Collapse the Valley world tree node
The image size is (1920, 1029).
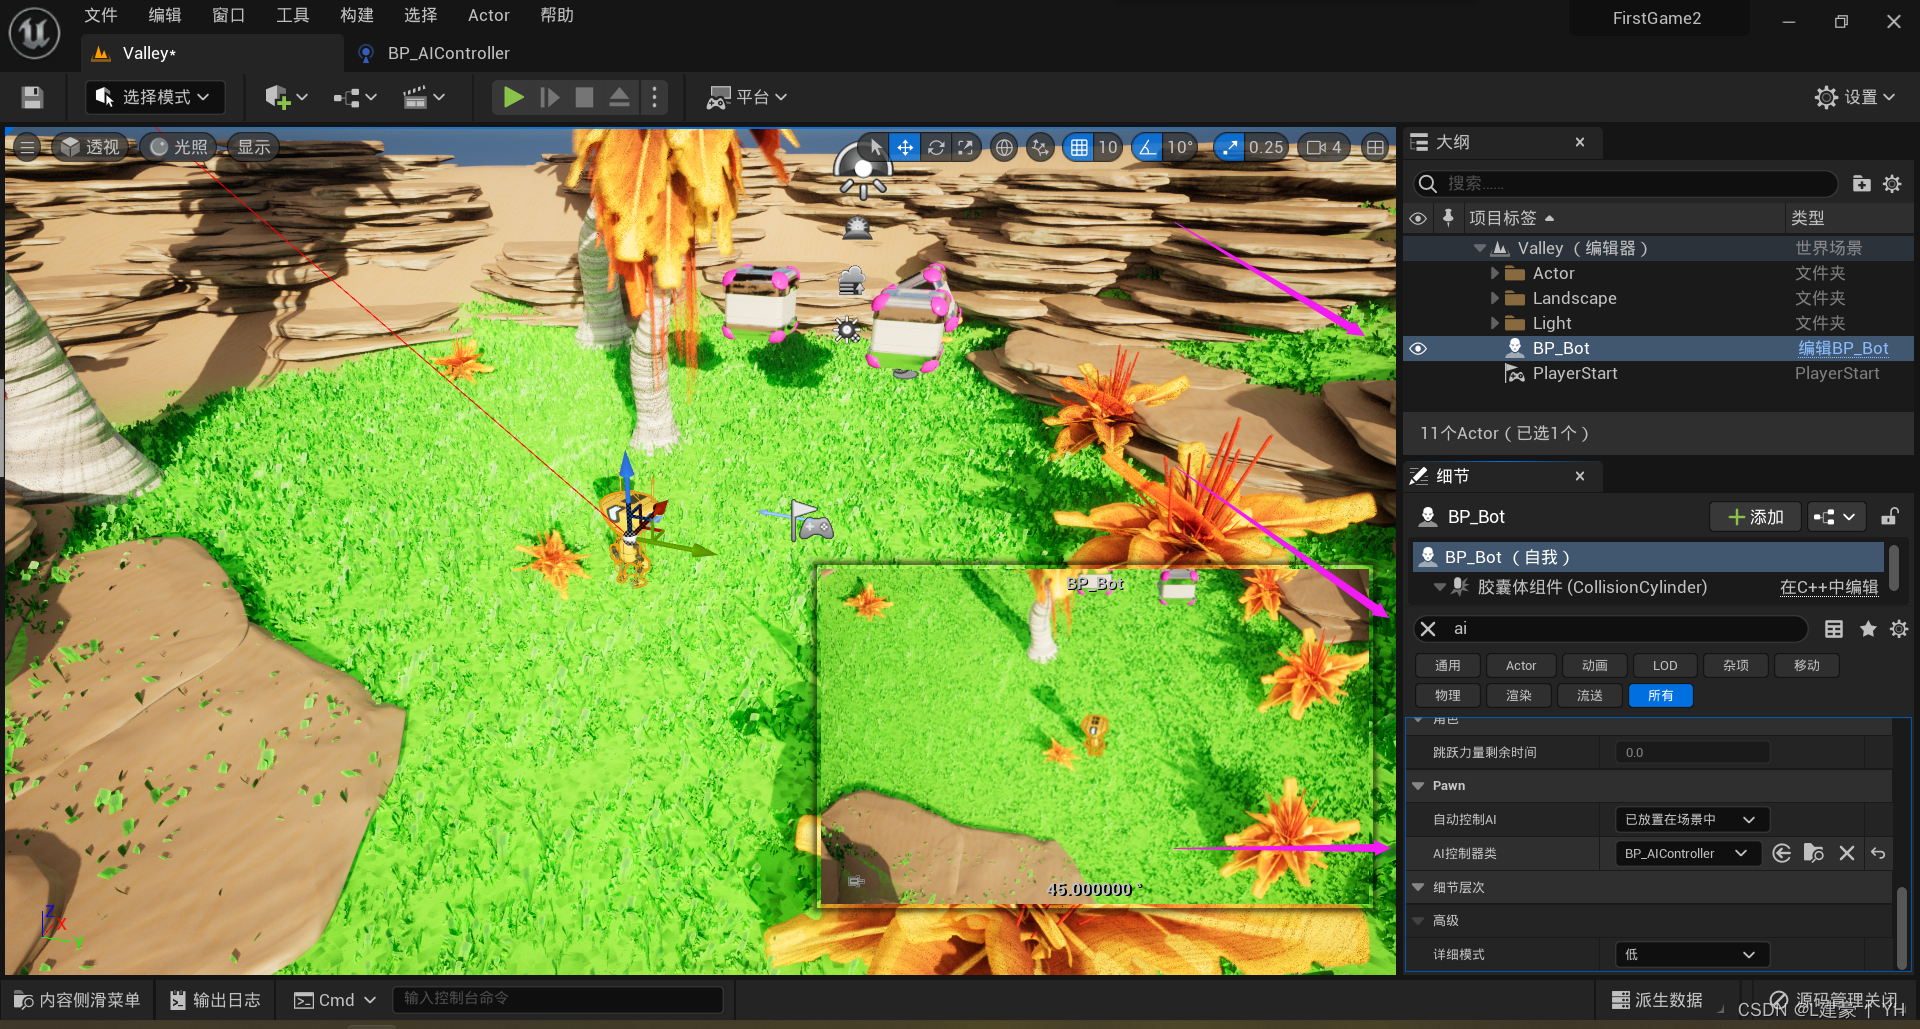(1479, 248)
